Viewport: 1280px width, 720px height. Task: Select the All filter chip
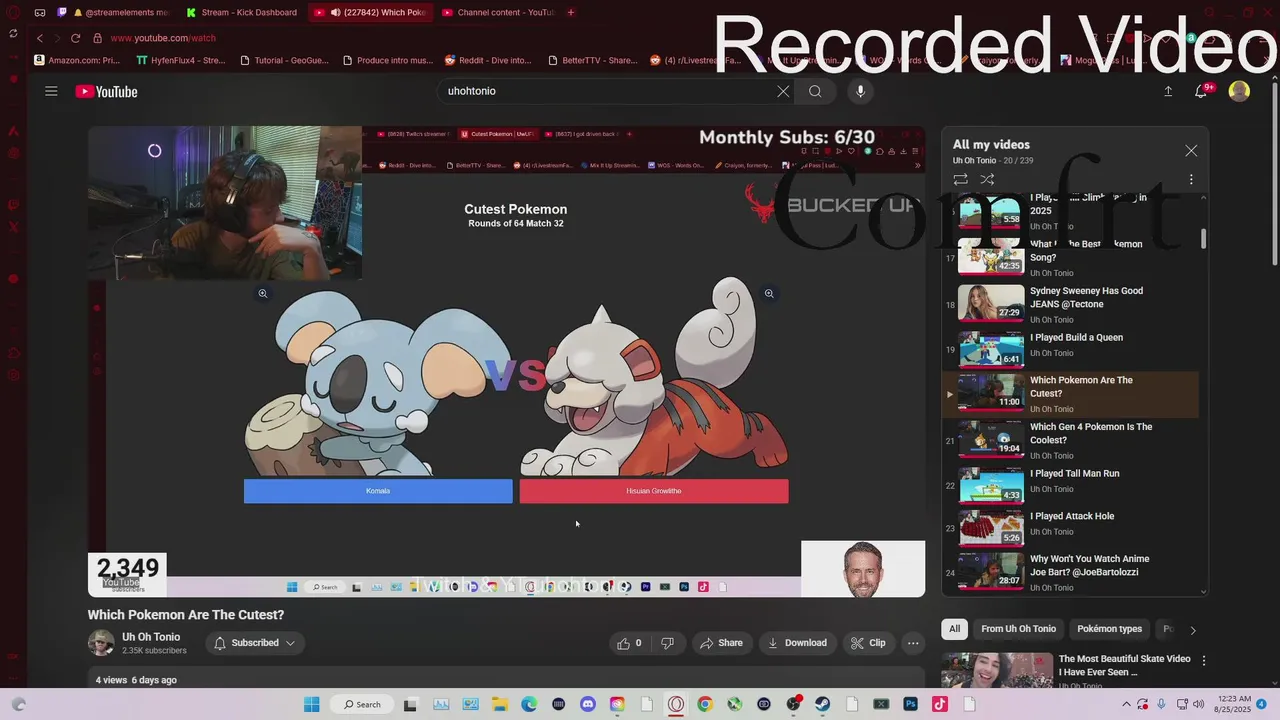[x=954, y=629]
